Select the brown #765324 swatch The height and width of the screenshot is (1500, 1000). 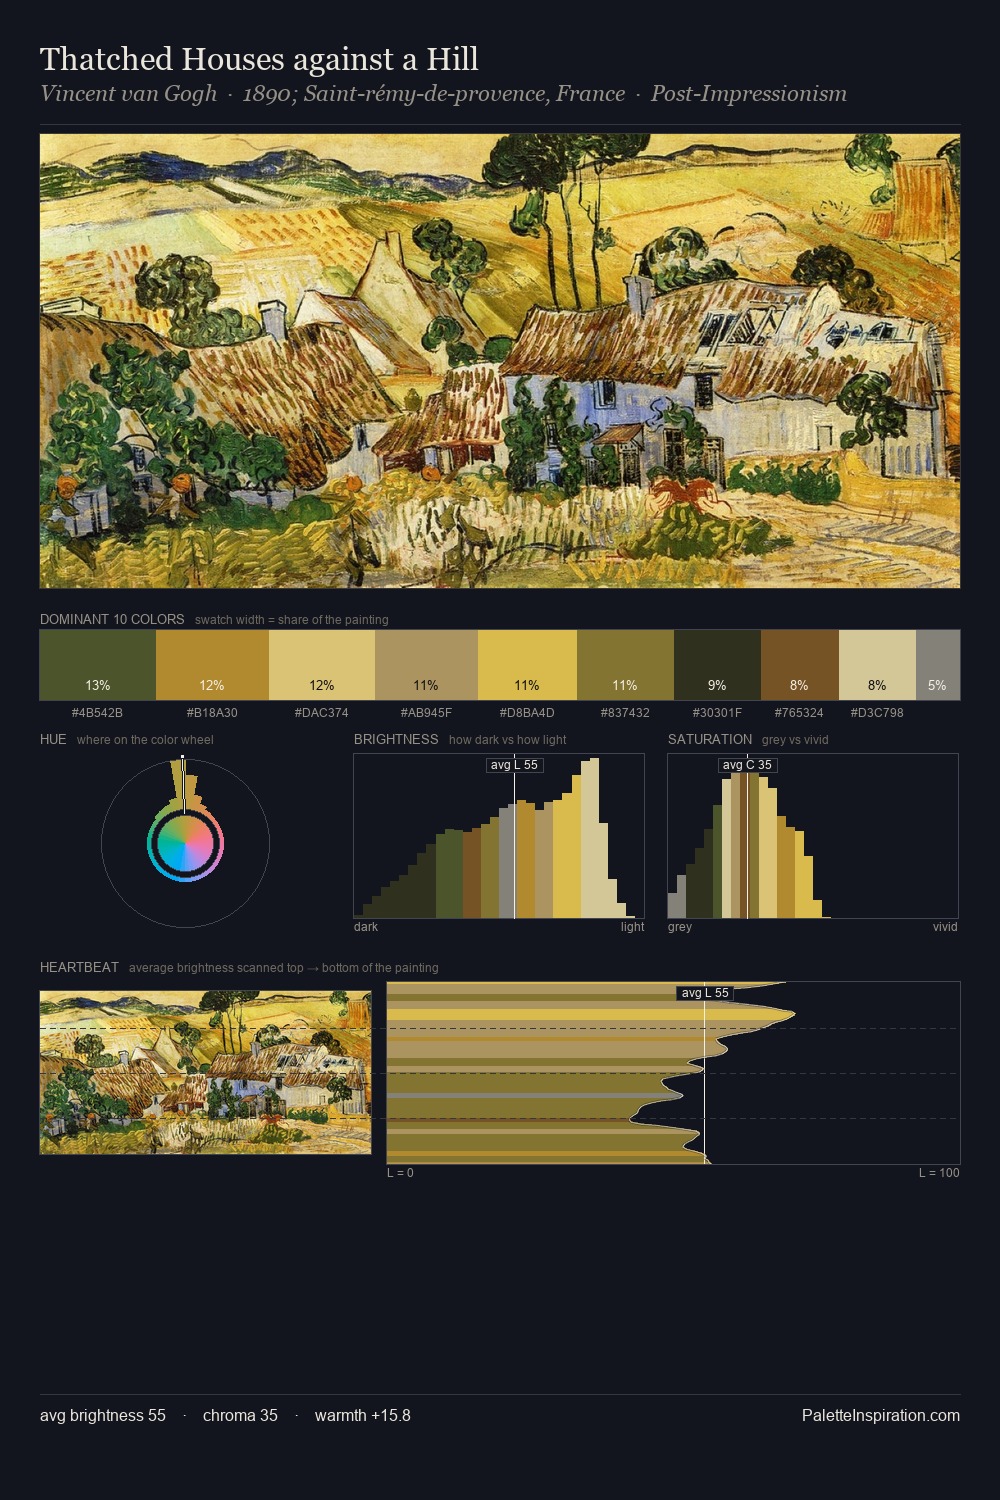pos(799,665)
